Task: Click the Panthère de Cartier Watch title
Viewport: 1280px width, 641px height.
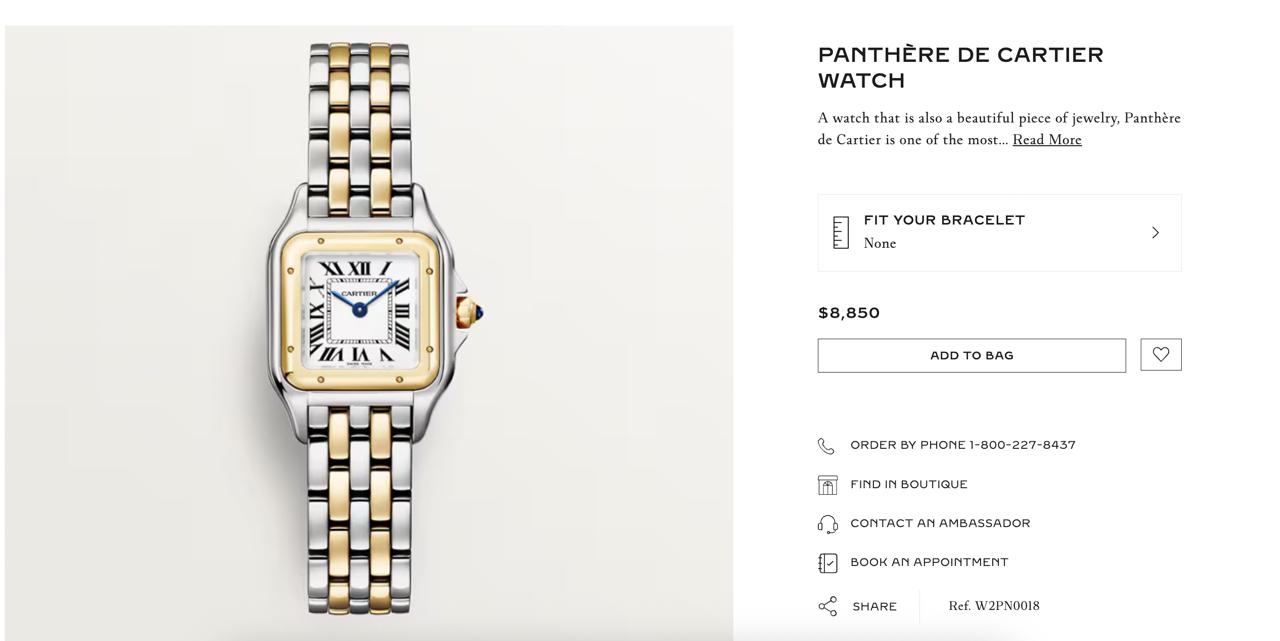Action: coord(960,68)
